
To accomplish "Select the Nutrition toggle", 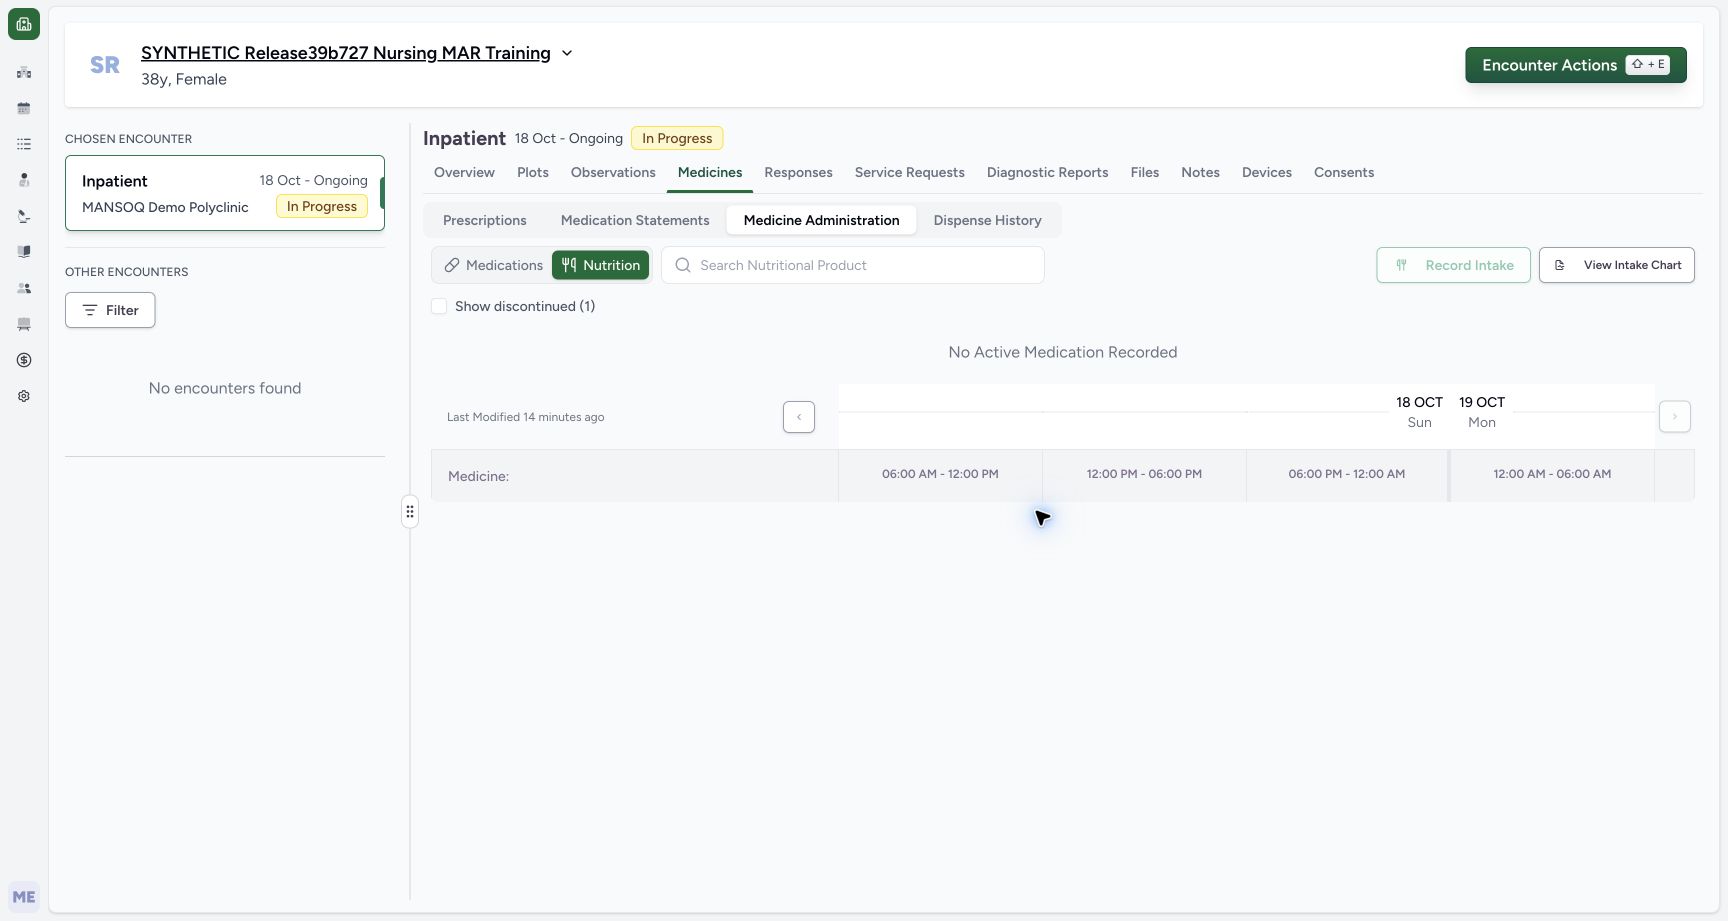I will coord(601,265).
